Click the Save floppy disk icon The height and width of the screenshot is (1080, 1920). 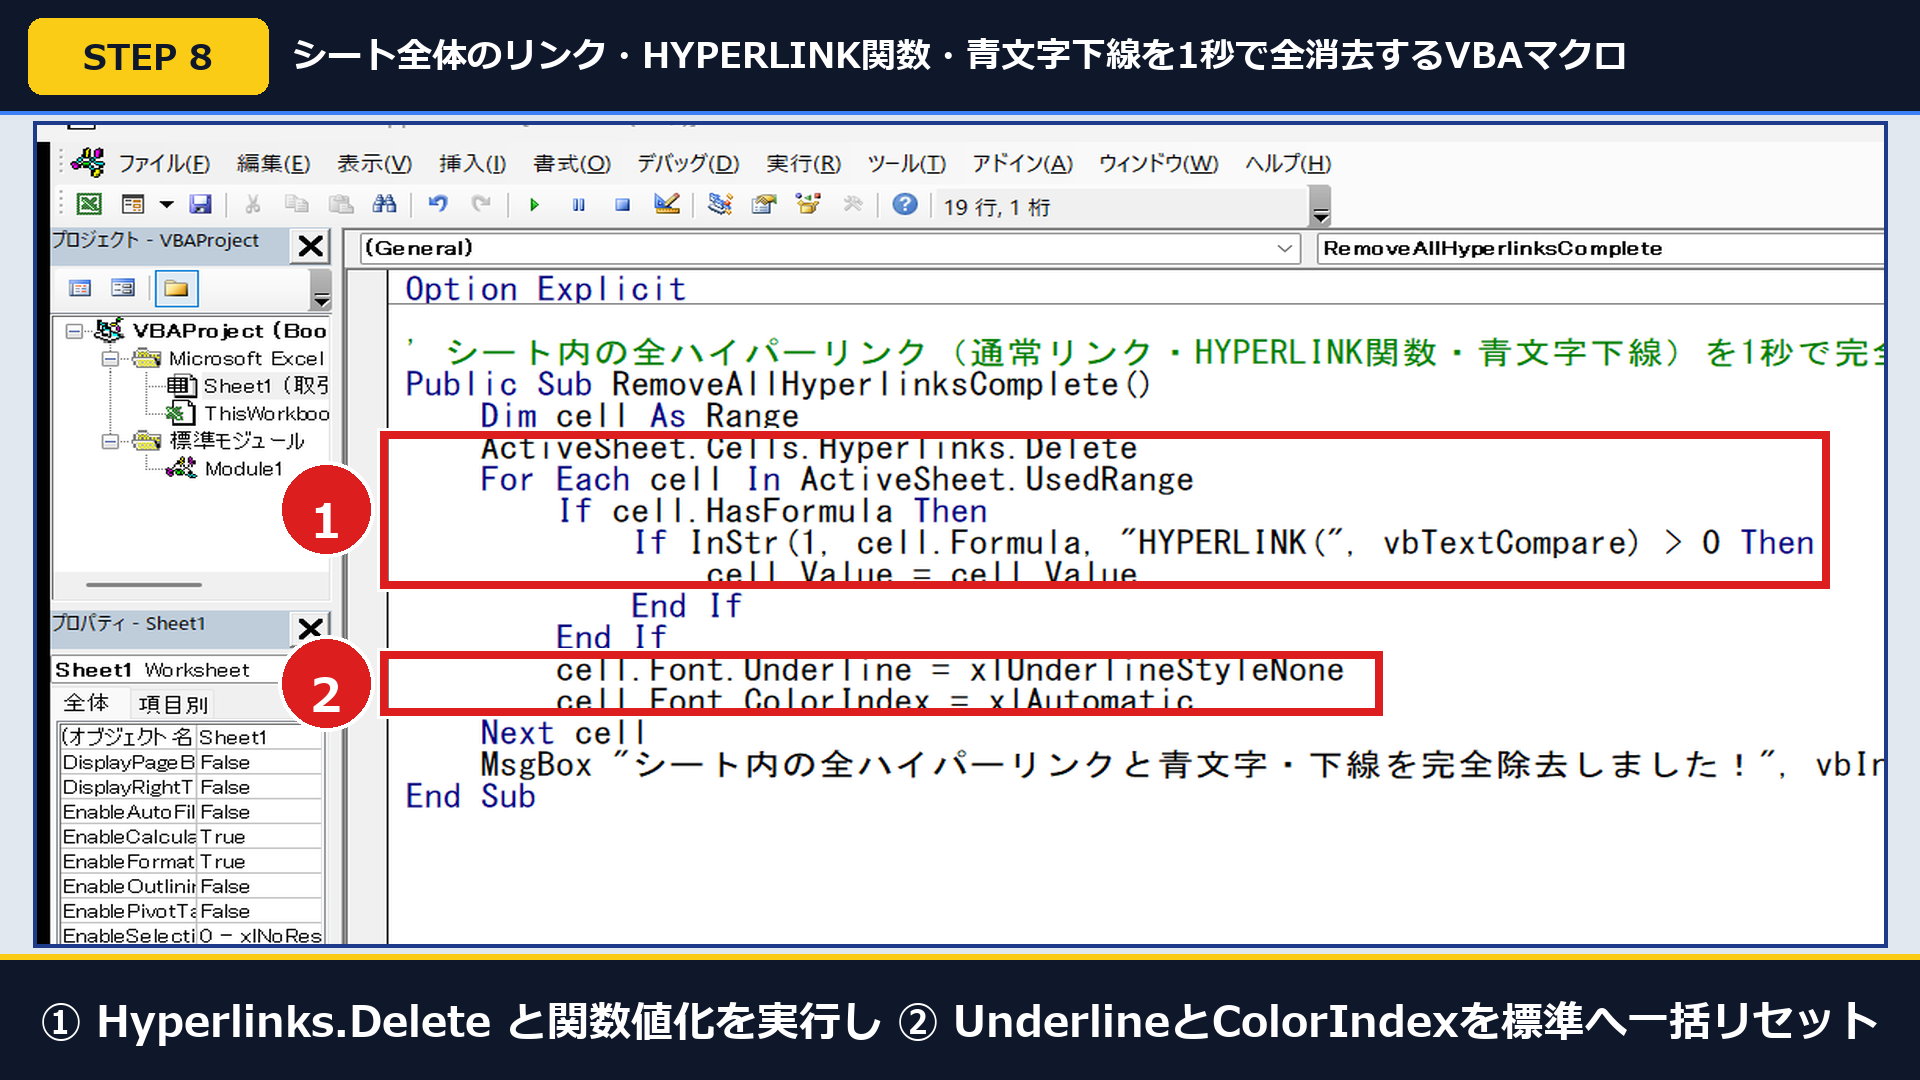[201, 205]
